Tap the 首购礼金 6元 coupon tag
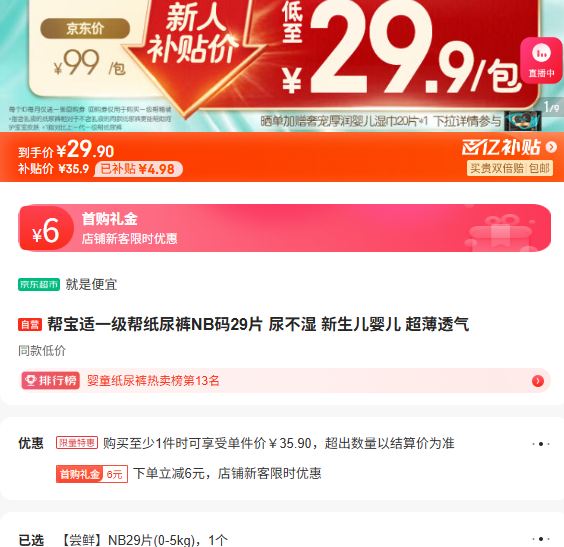564x547 pixels. point(92,474)
